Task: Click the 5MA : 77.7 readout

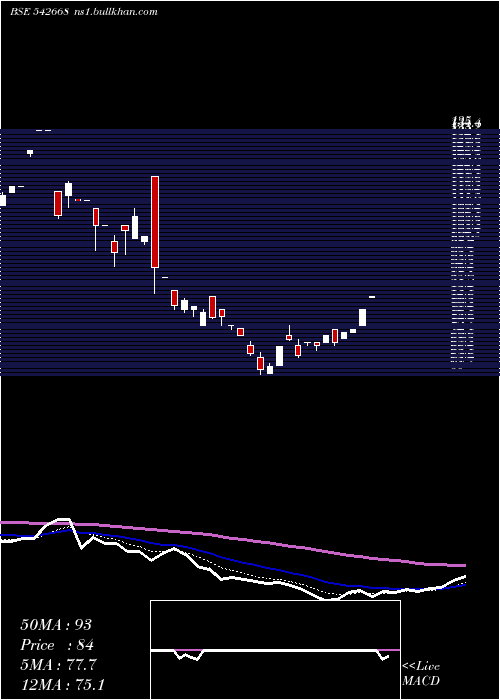Action: click(58, 664)
